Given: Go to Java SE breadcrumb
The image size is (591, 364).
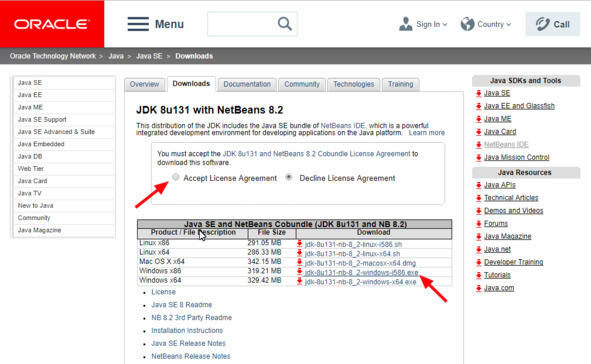Looking at the screenshot, I should coord(149,56).
